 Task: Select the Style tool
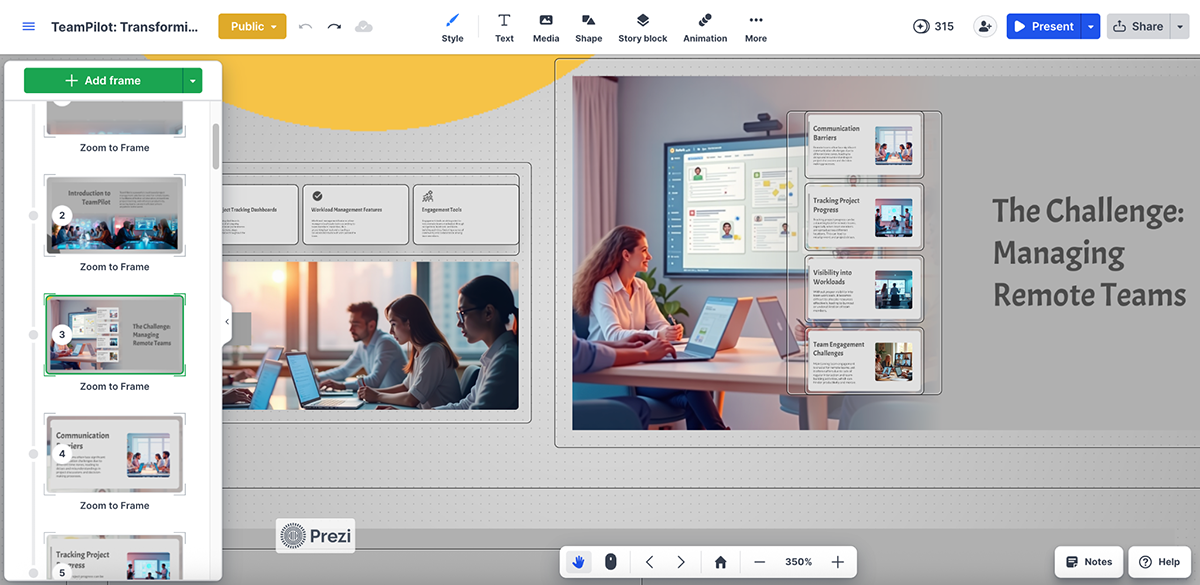(x=452, y=27)
